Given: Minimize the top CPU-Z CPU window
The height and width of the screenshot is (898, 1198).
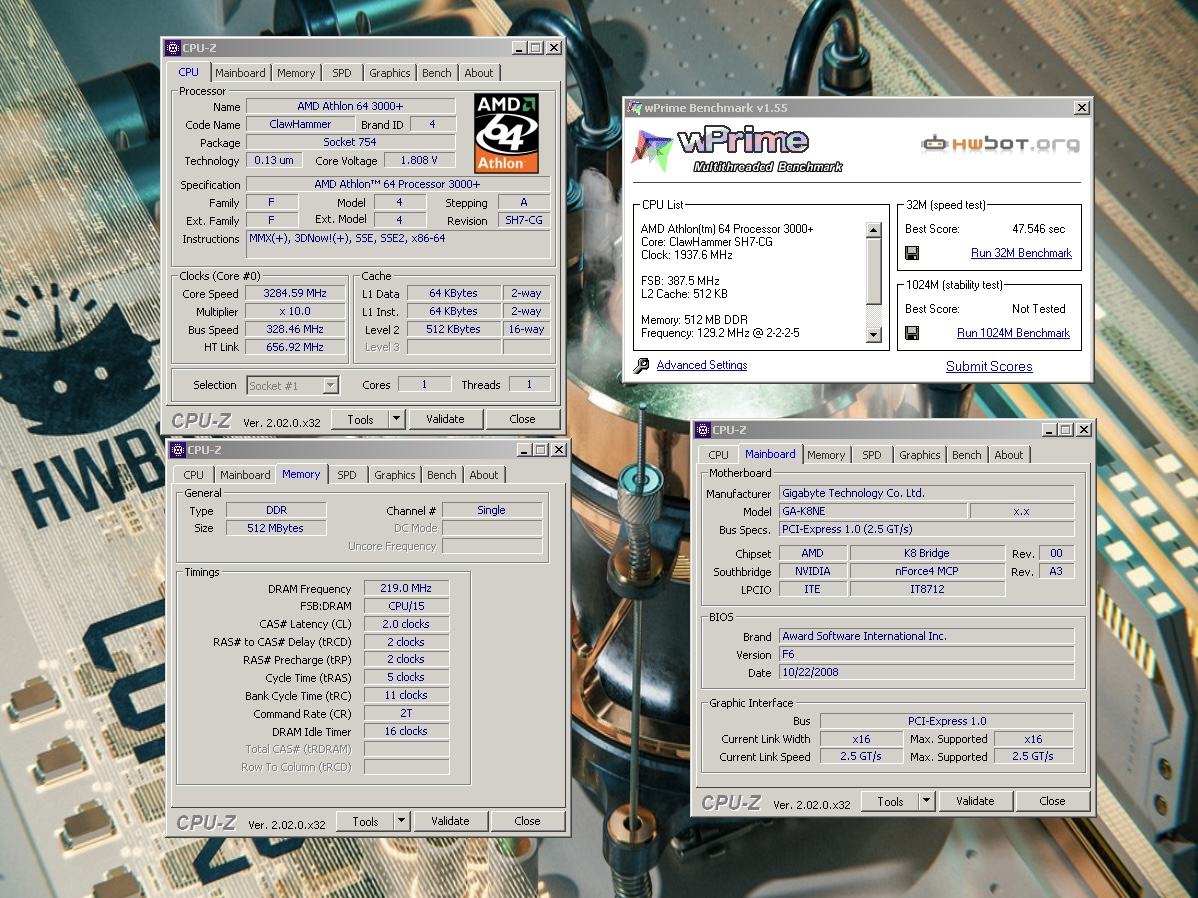Looking at the screenshot, I should pos(519,47).
